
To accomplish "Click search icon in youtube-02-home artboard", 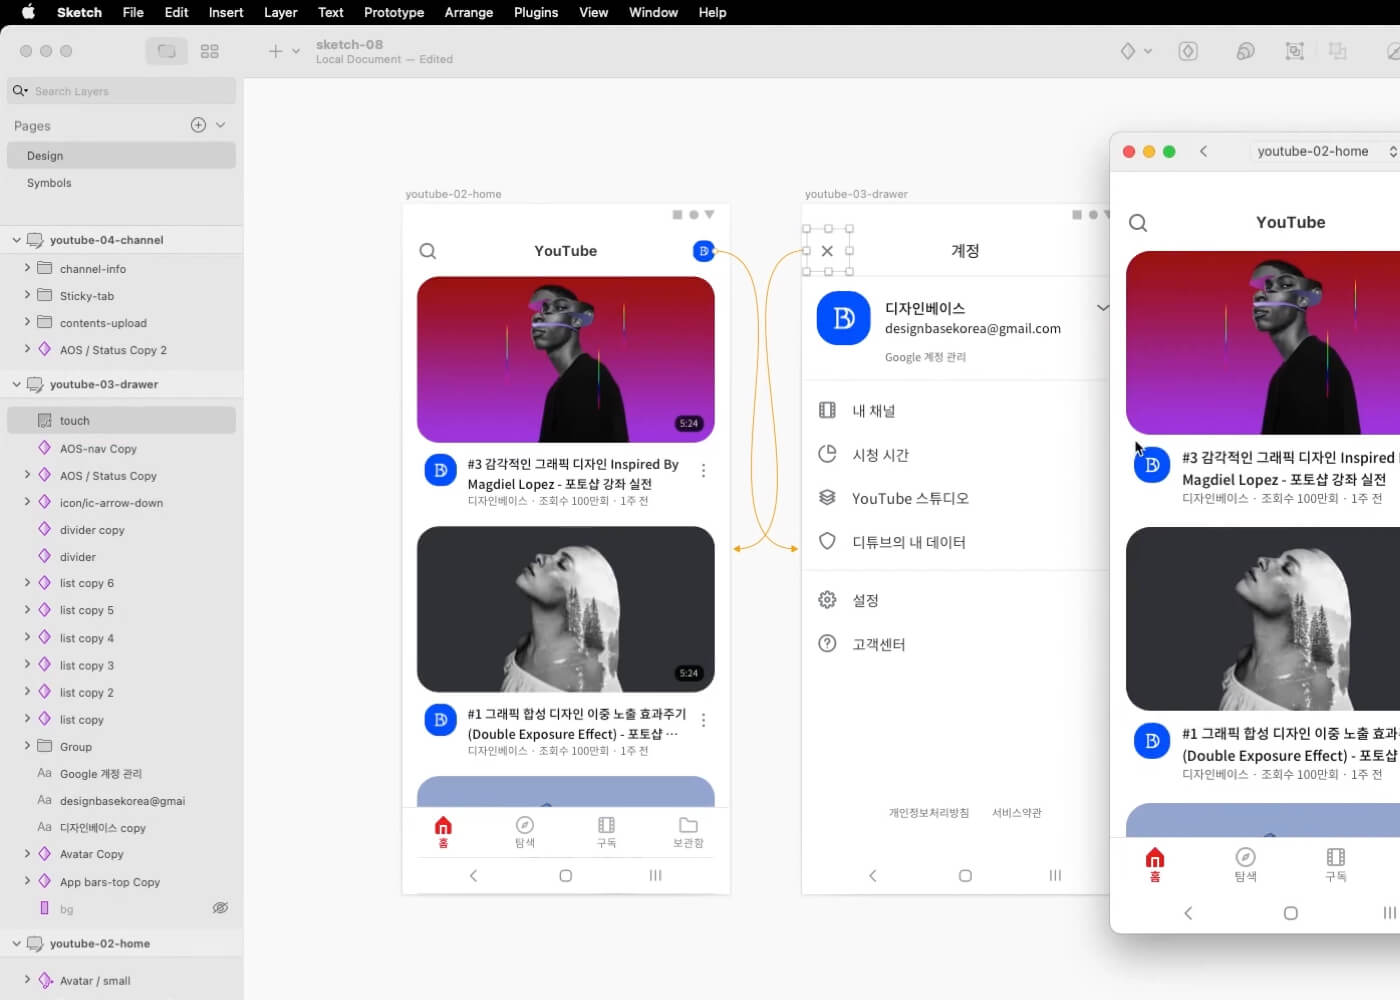I will pos(428,251).
